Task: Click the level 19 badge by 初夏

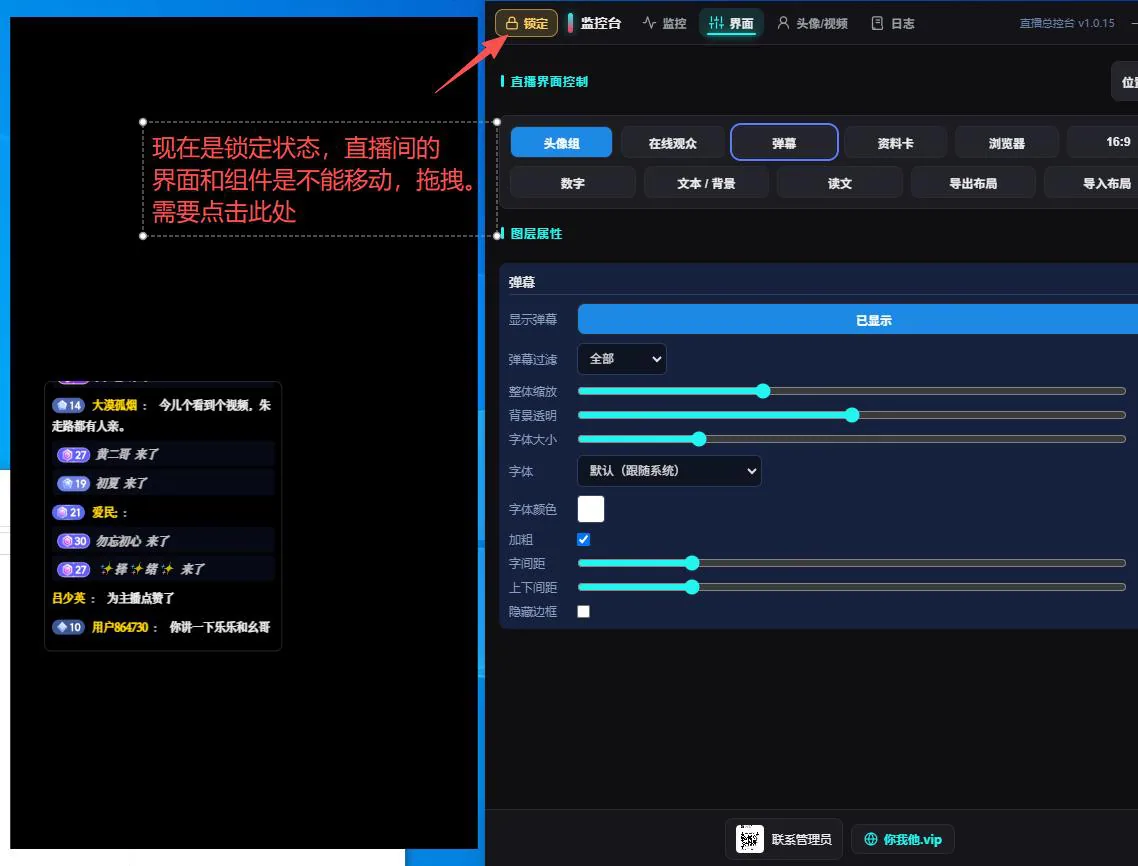Action: point(73,483)
